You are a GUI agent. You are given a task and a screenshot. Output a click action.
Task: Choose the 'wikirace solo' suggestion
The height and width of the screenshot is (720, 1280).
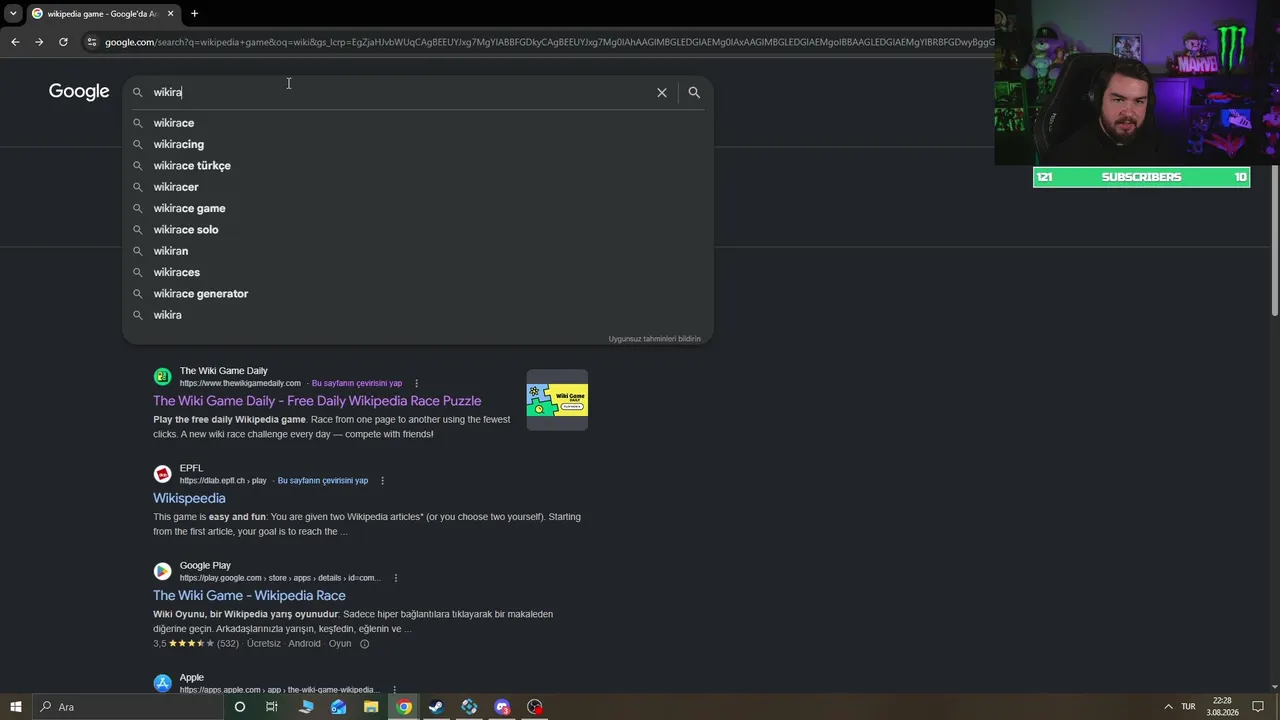pos(418,230)
